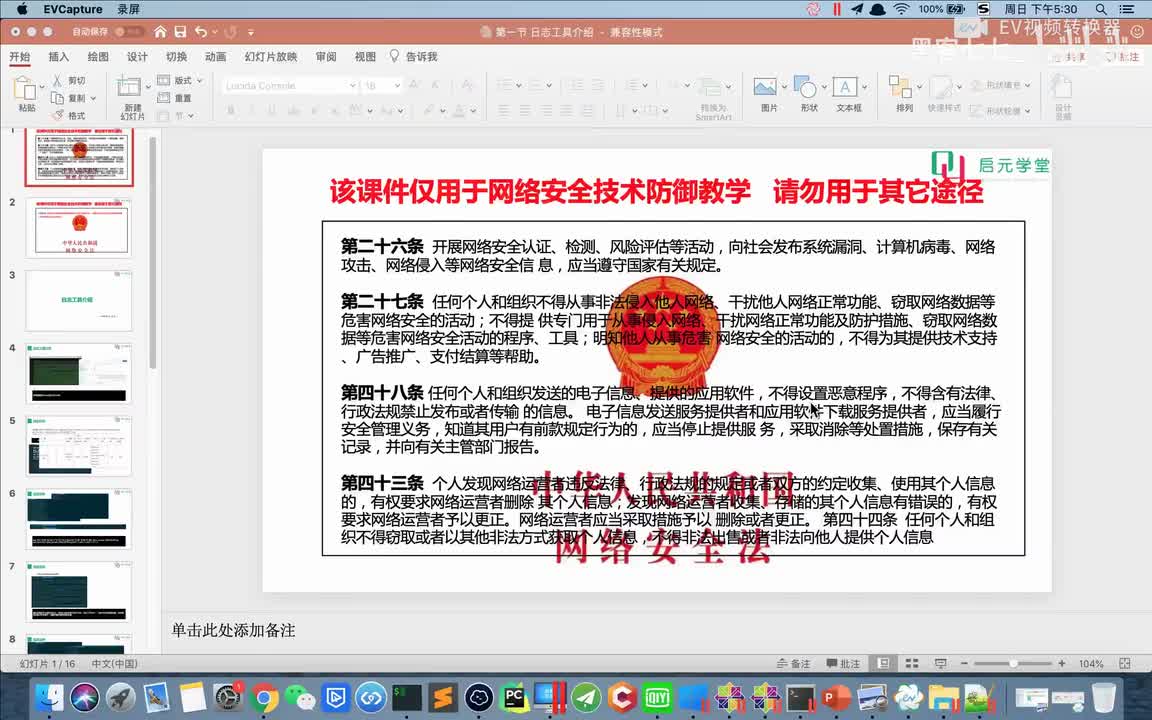Switch to the 动画 animations tab
Screen dimensions: 1152x720
click(x=215, y=57)
